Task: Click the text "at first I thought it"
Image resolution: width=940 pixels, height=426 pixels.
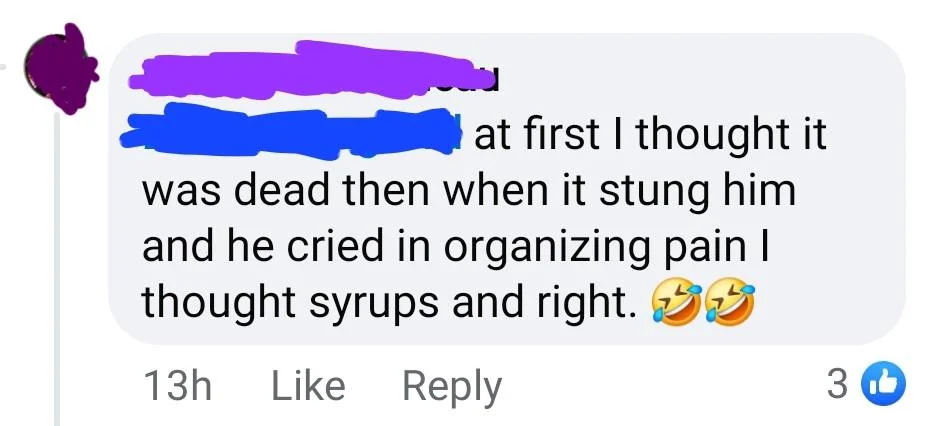Action: tap(650, 136)
